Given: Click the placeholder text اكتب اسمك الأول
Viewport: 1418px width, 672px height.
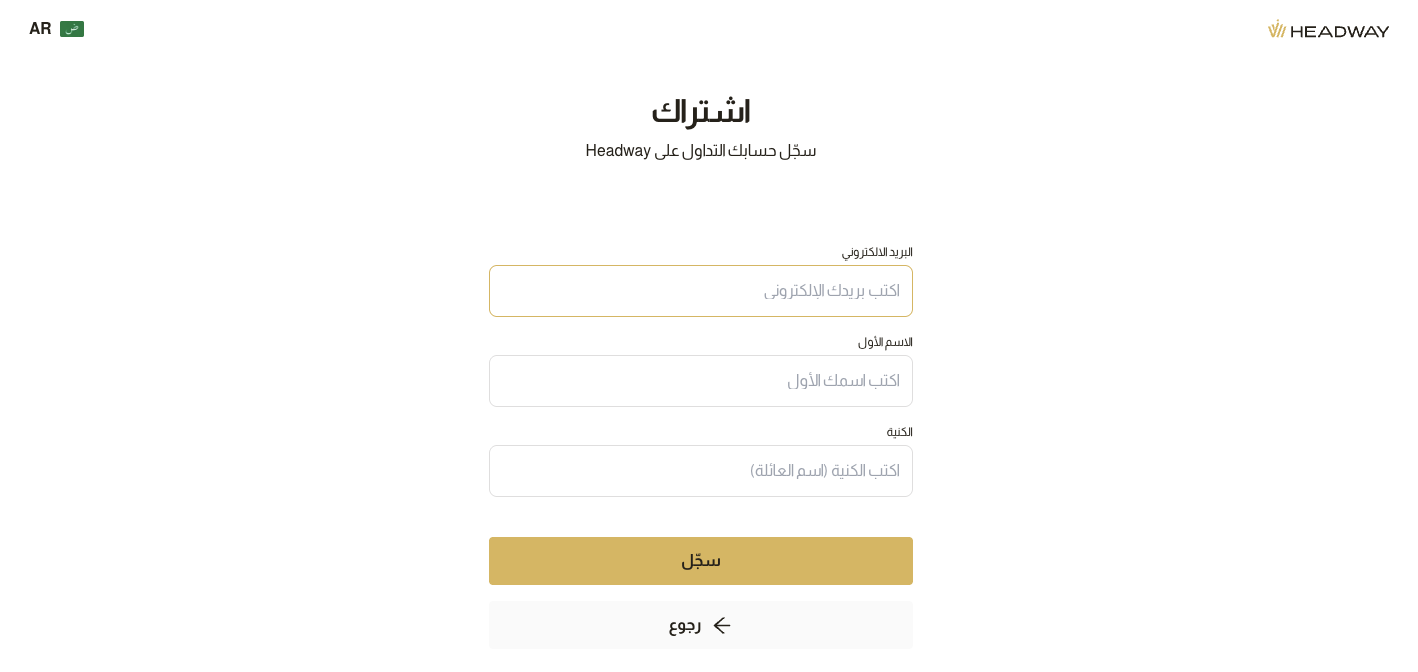Looking at the screenshot, I should (x=843, y=381).
